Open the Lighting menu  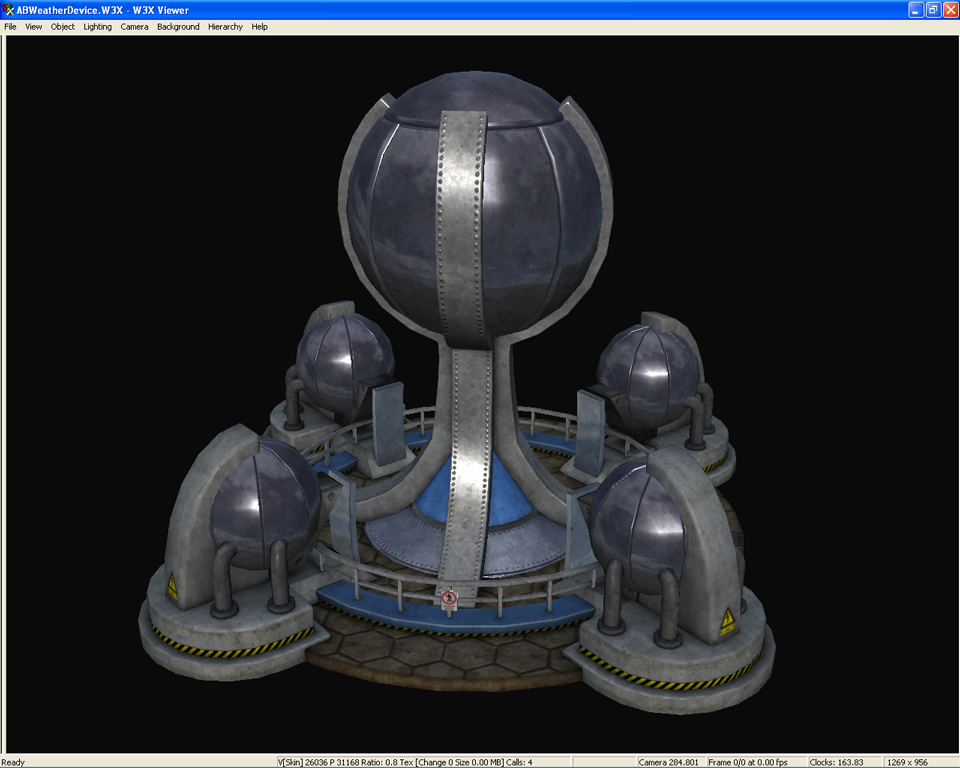97,27
